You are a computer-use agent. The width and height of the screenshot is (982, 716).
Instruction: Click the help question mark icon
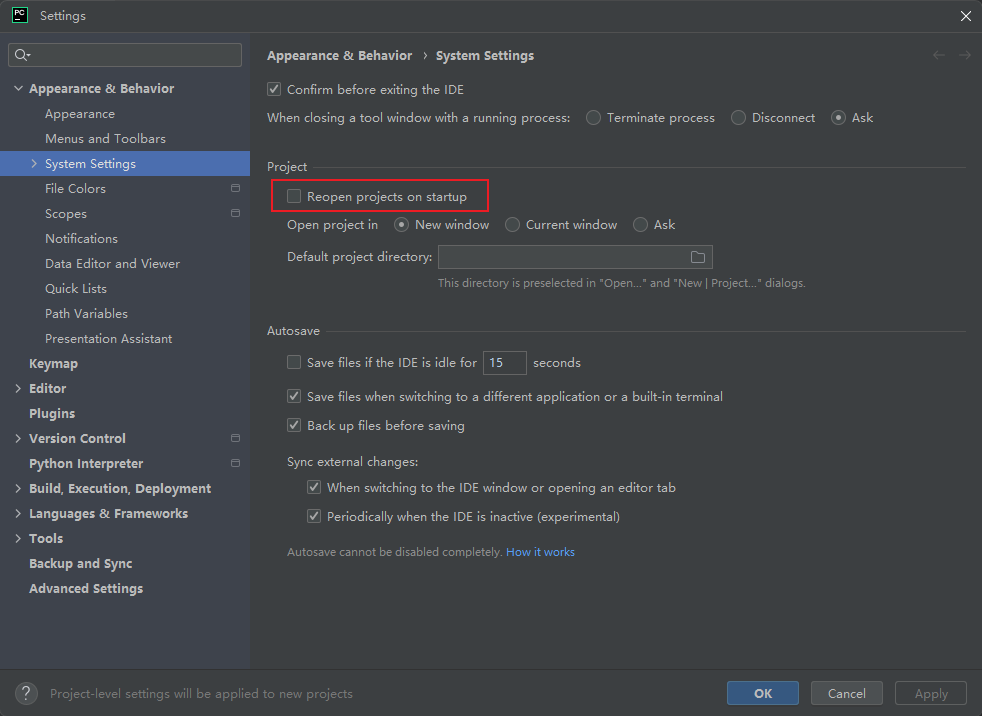click(x=27, y=693)
